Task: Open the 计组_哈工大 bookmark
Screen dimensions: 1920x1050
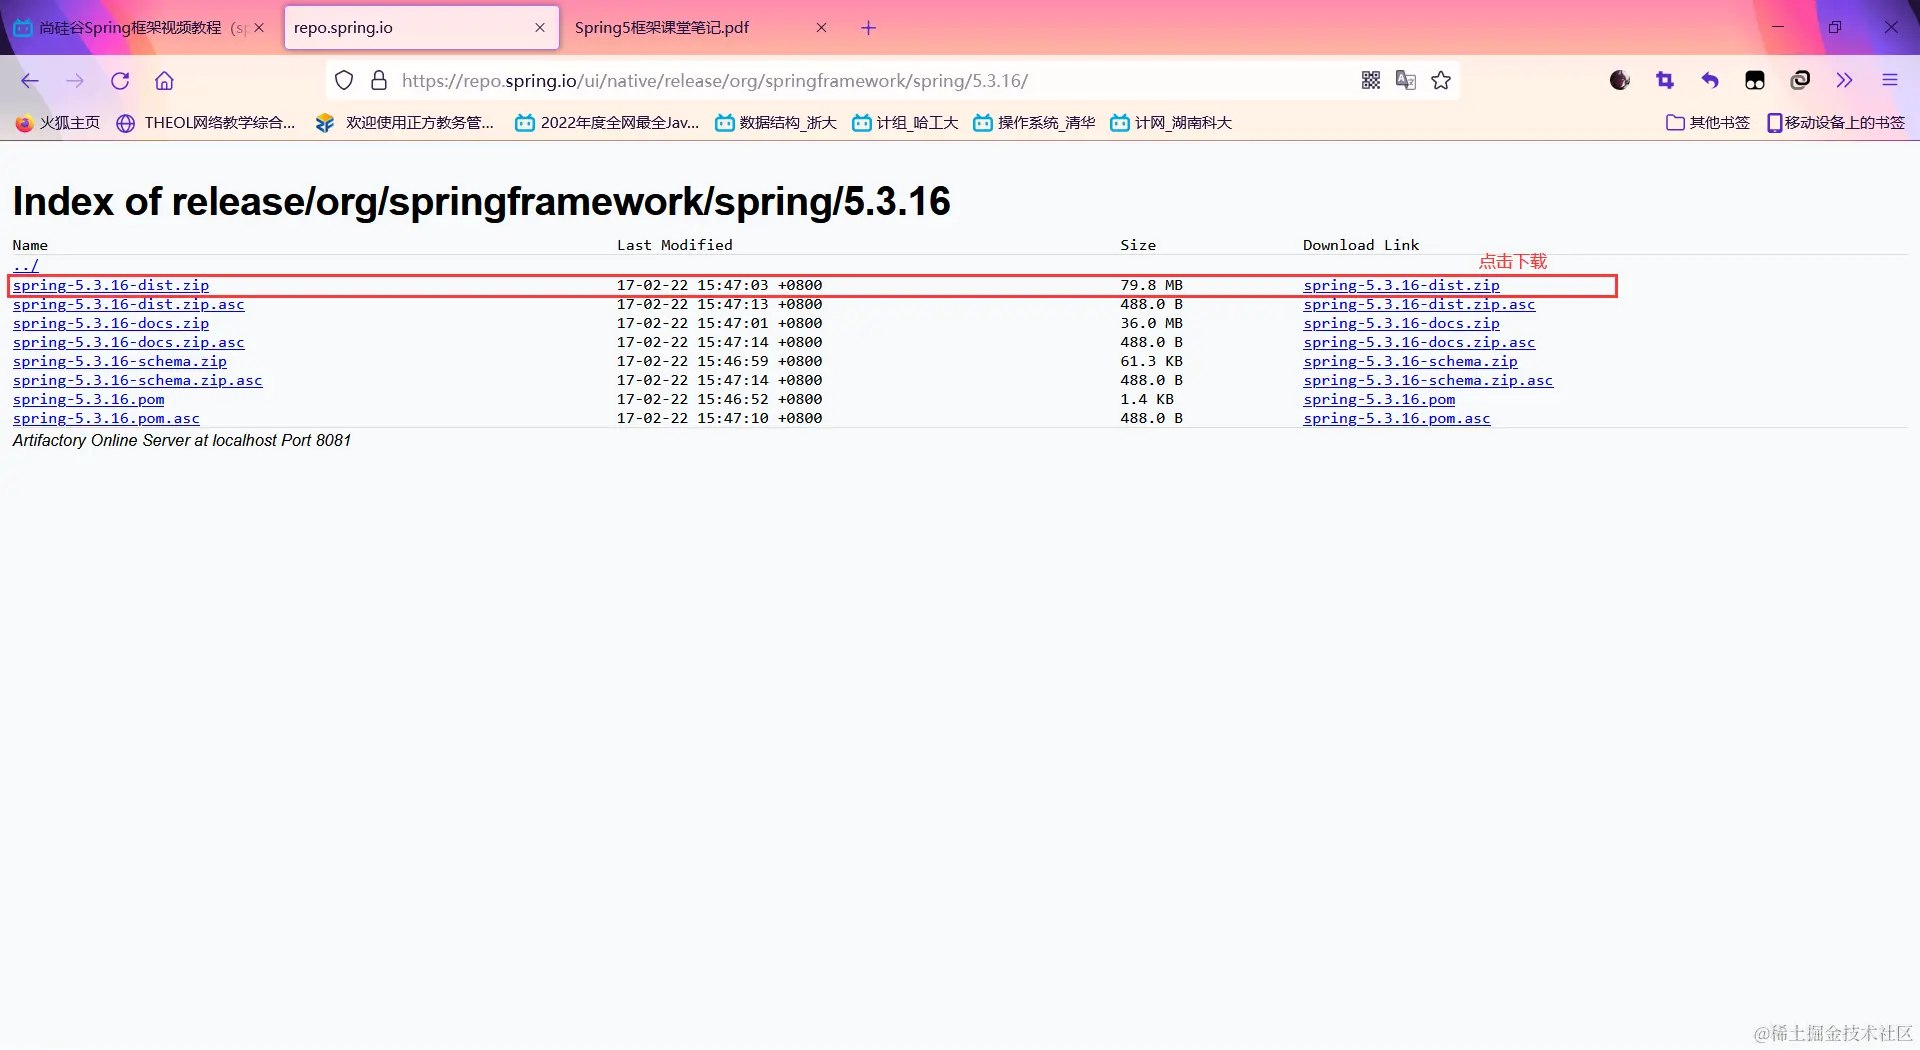Action: 905,123
